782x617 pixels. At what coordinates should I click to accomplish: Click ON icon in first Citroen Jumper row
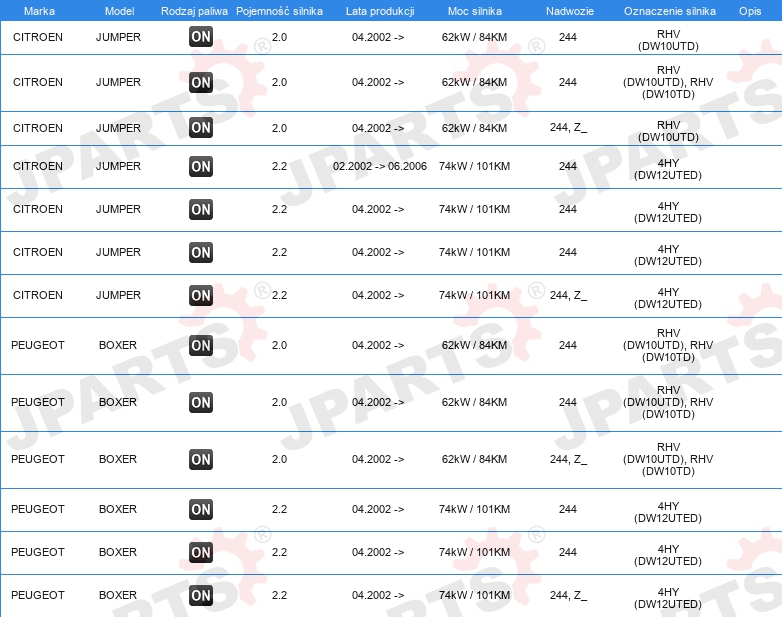pos(201,36)
